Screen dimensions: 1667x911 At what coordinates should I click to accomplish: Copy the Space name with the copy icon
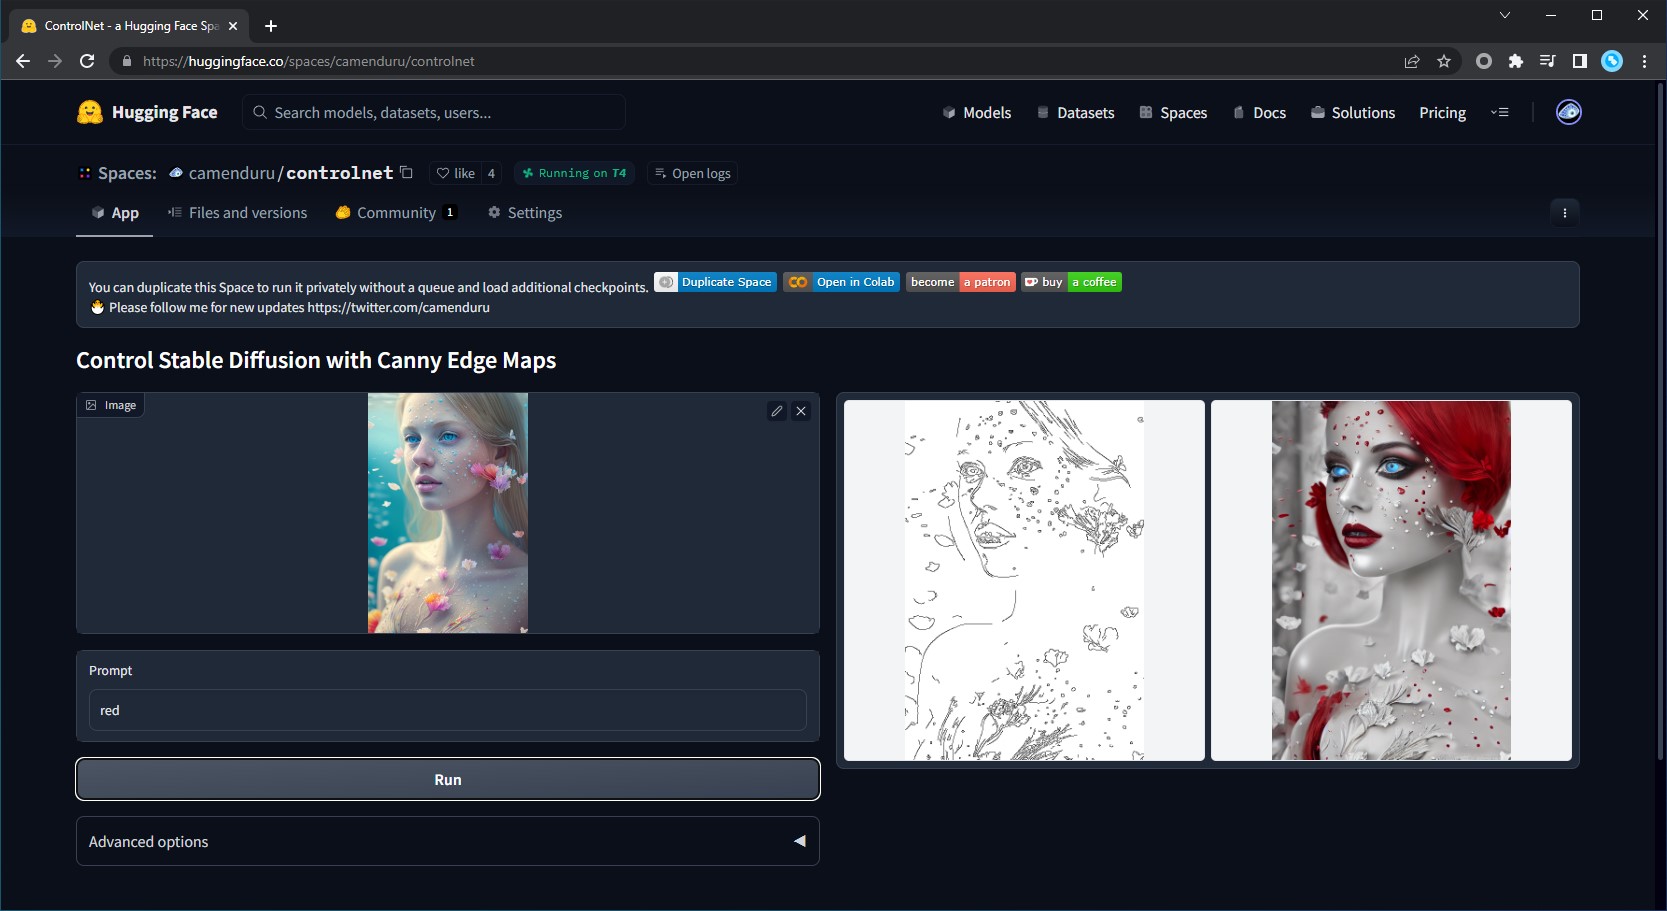pos(406,172)
